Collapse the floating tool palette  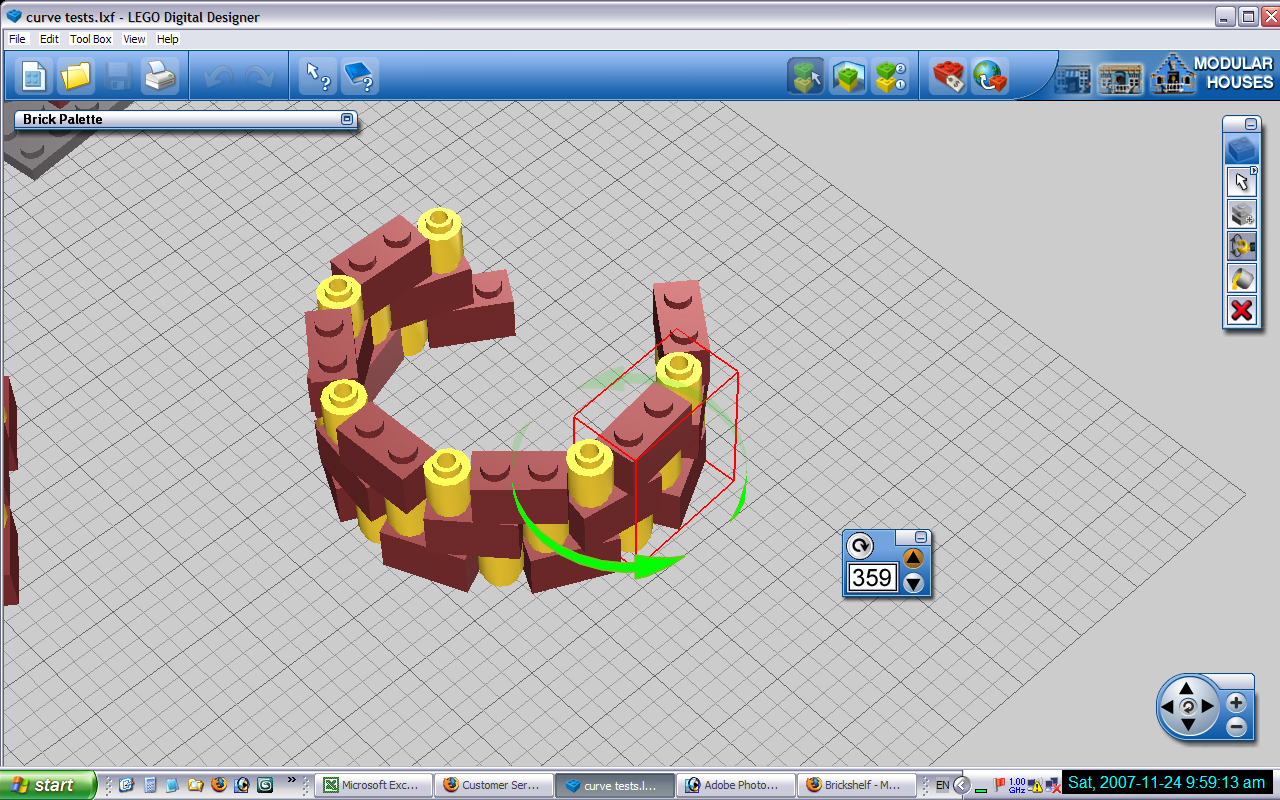[x=1250, y=124]
